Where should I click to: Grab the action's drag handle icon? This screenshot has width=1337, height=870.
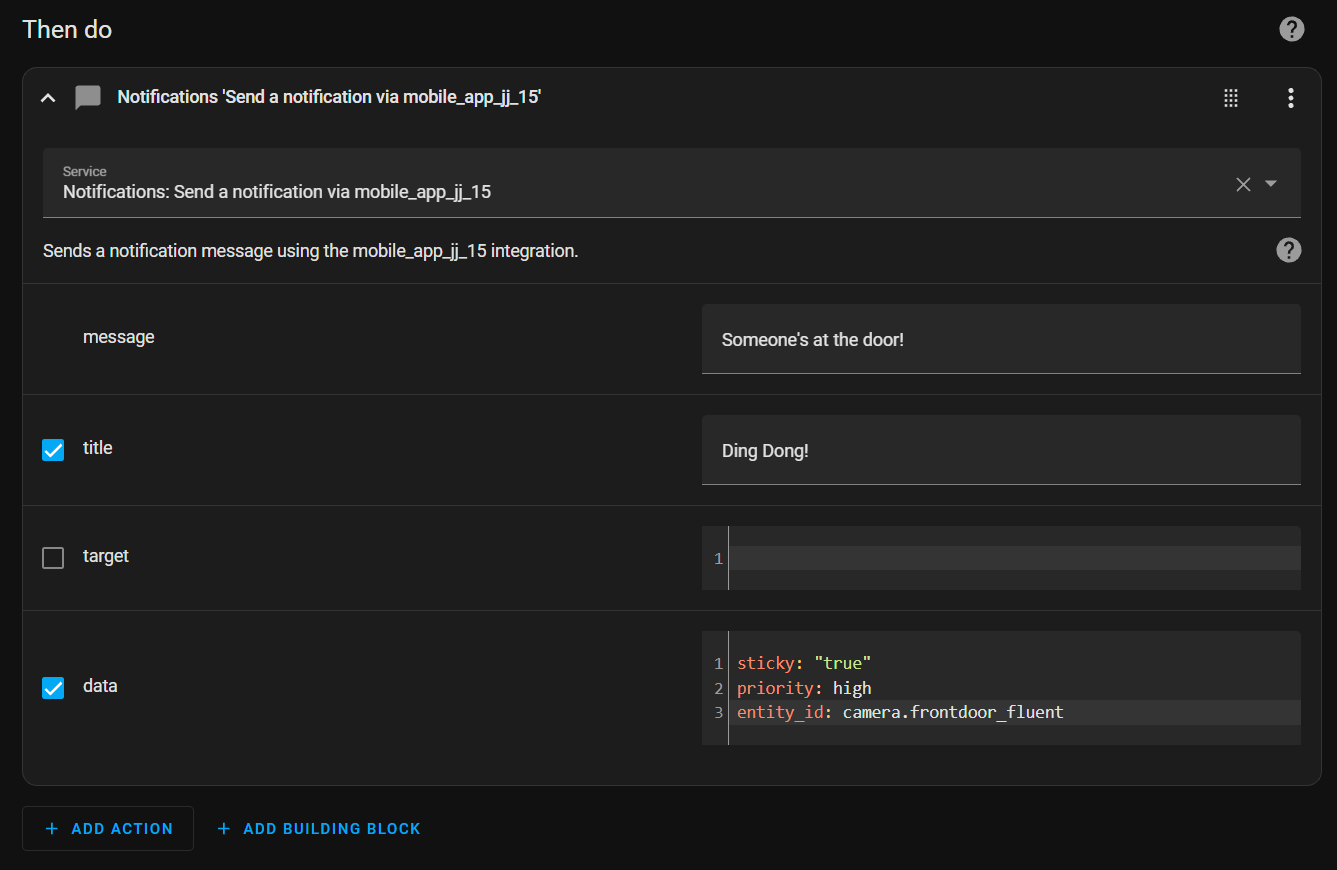tap(1231, 98)
